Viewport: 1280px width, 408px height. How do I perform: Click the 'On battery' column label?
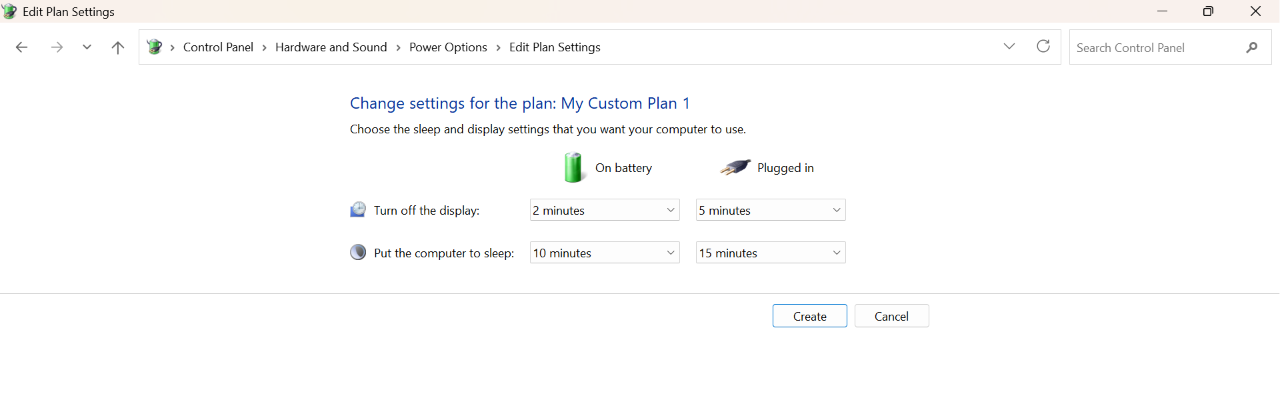pyautogui.click(x=623, y=168)
